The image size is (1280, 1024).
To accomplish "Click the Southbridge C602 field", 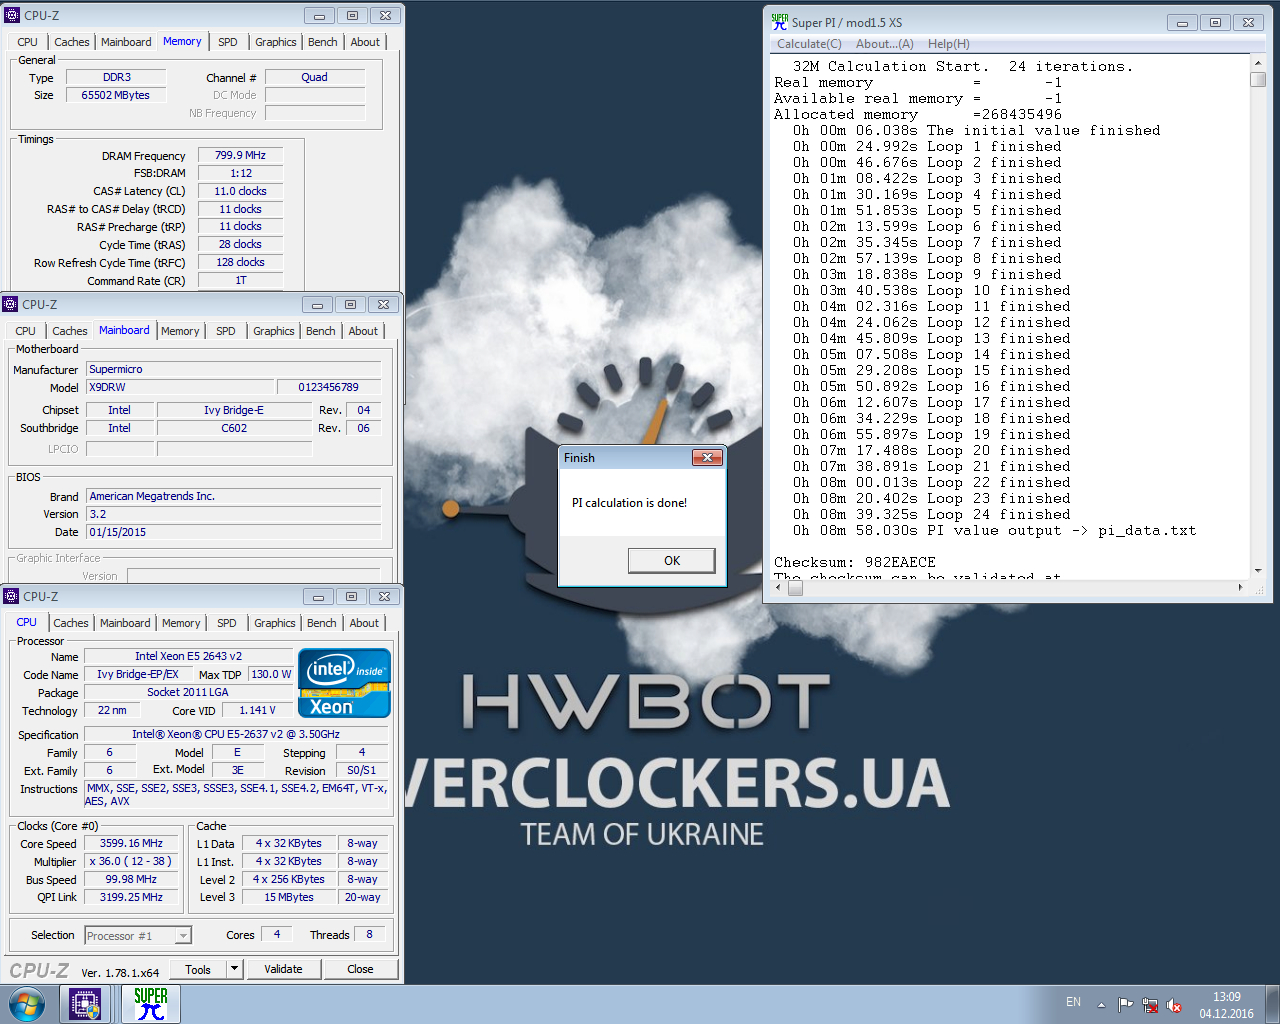I will coord(234,428).
